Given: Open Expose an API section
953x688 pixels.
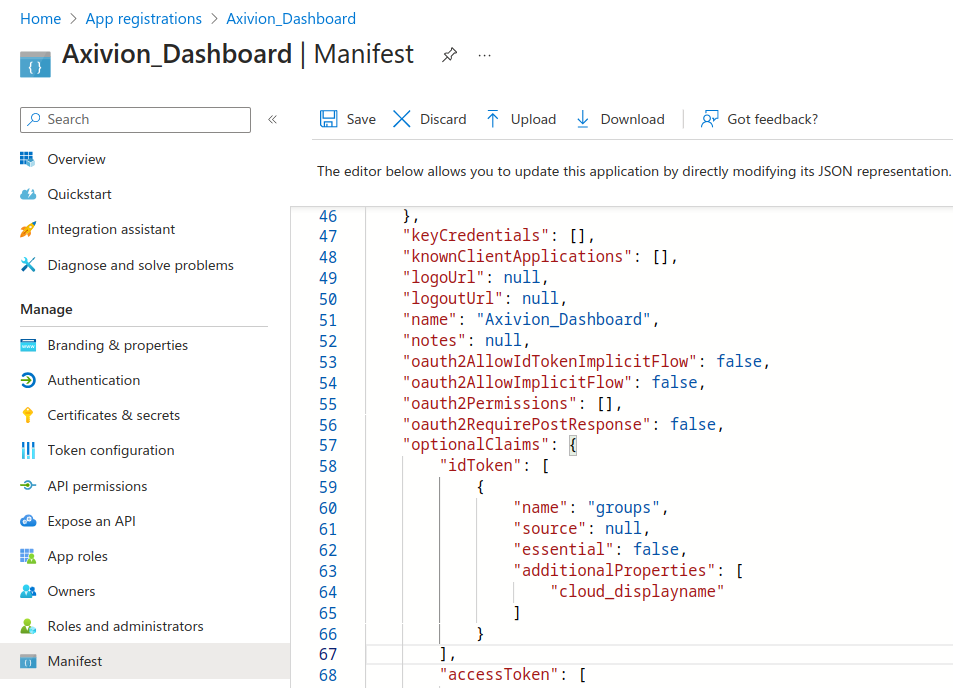Looking at the screenshot, I should (91, 521).
